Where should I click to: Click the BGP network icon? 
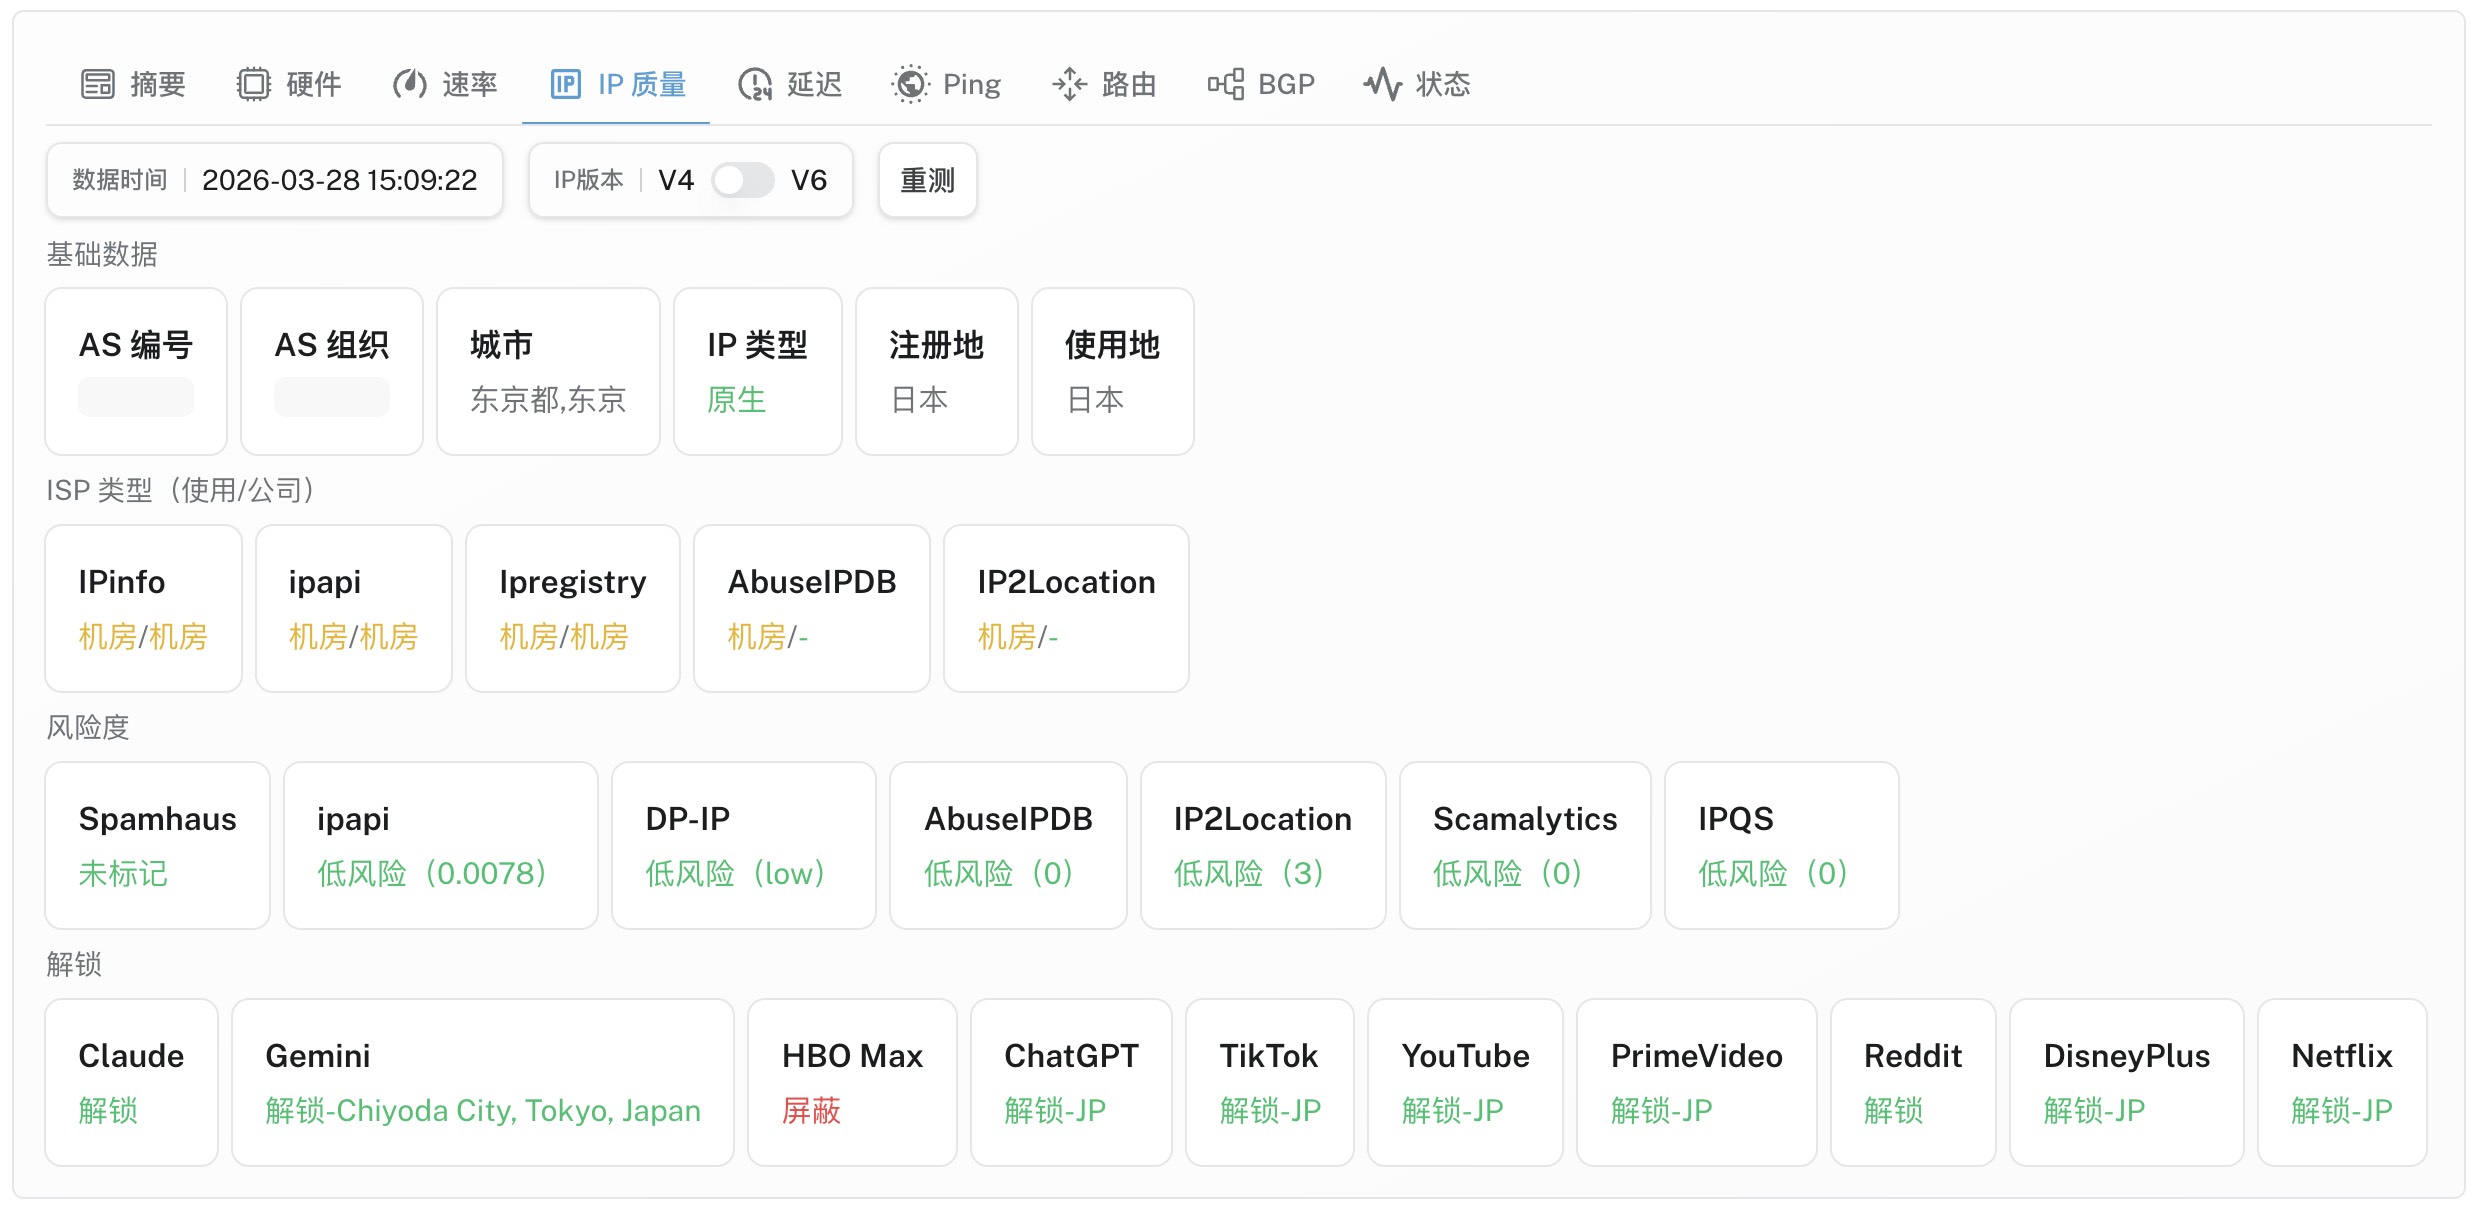point(1225,84)
